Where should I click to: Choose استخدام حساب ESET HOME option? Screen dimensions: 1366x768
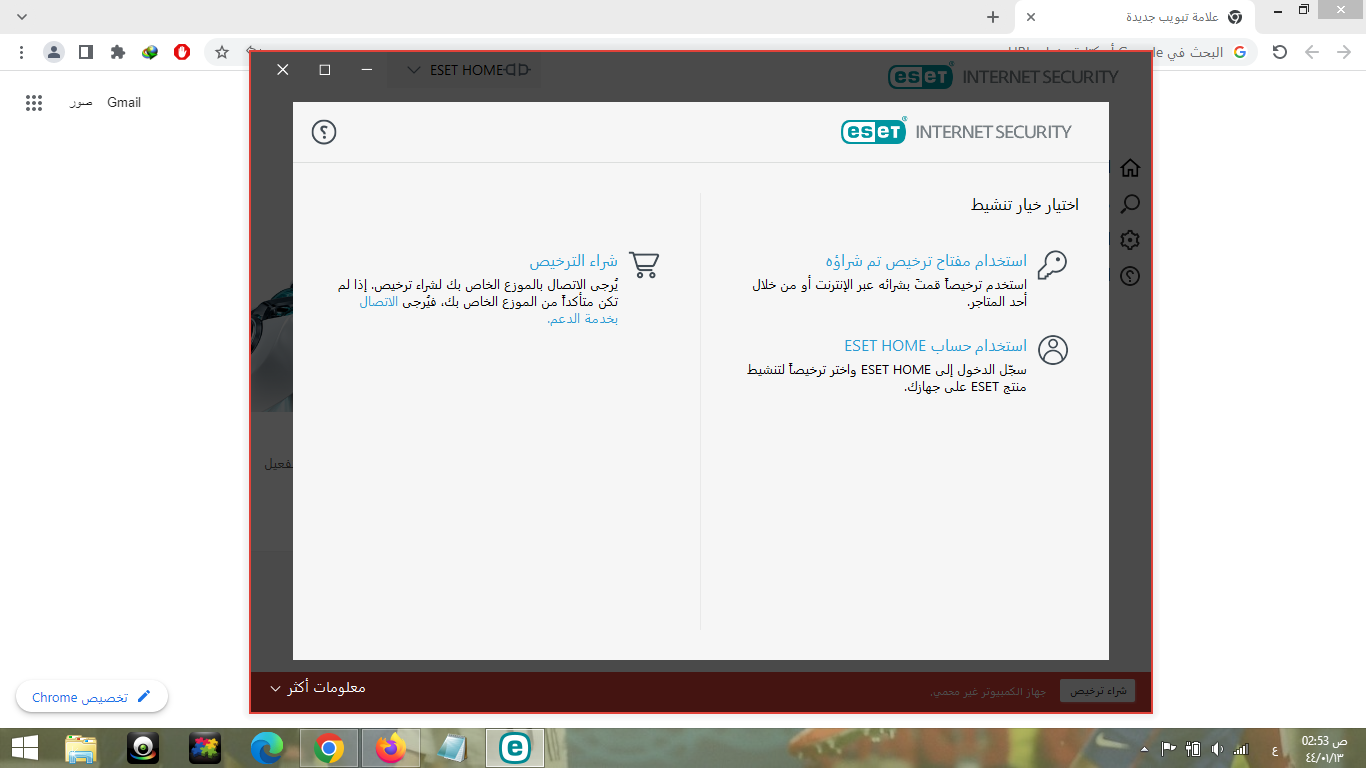pyautogui.click(x=935, y=346)
